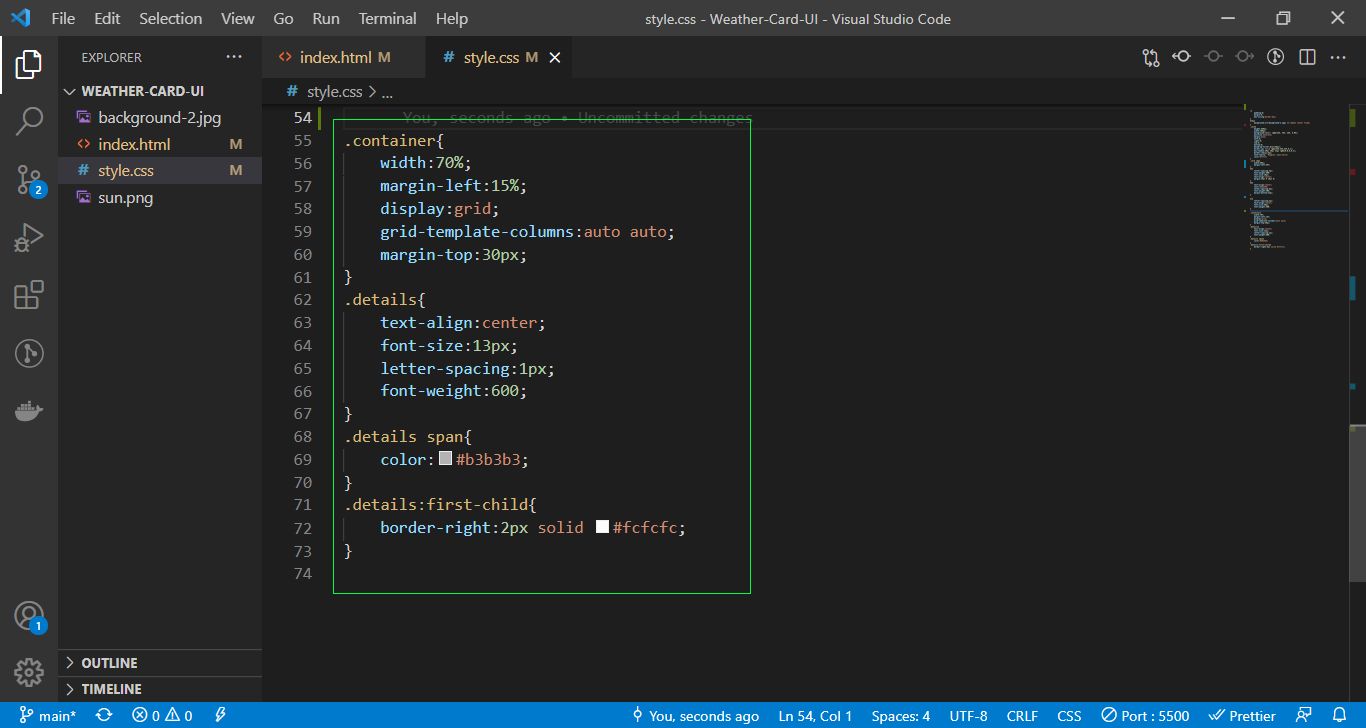1366x728 pixels.
Task: Open color picker for #b3b3b3 swatch
Action: [x=446, y=459]
